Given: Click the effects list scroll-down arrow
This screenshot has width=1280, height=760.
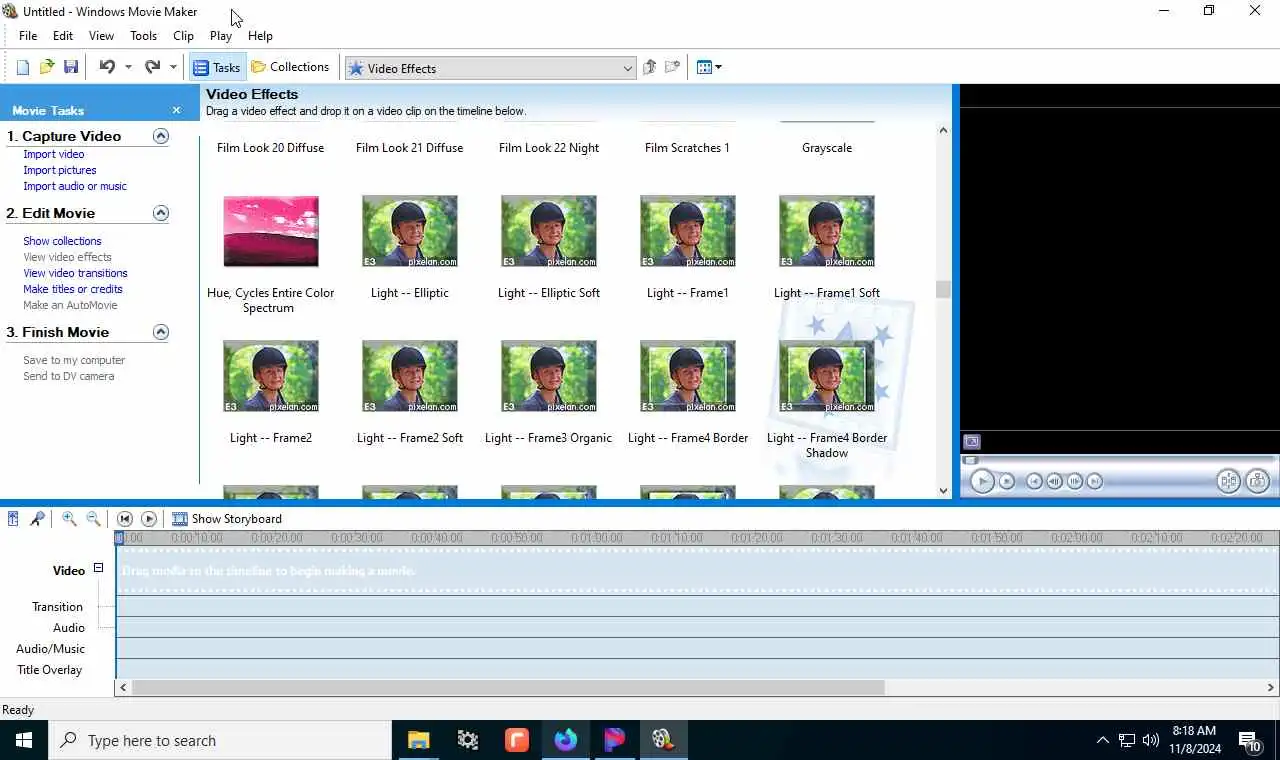Looking at the screenshot, I should 943,490.
